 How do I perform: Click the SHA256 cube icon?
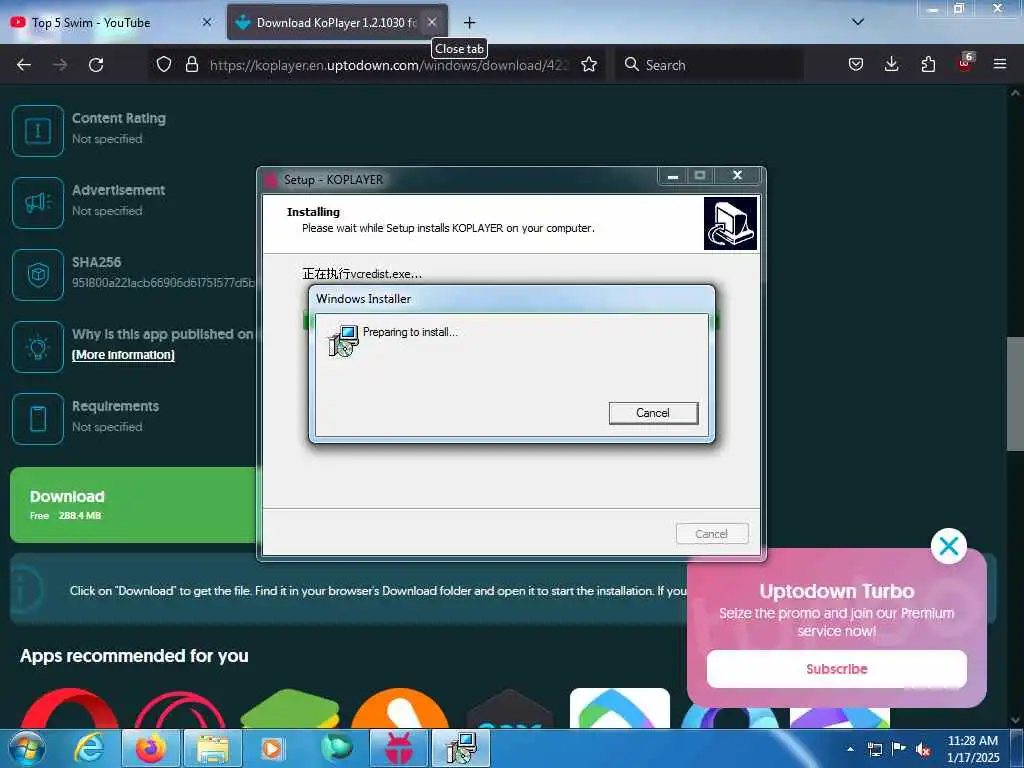coord(38,275)
